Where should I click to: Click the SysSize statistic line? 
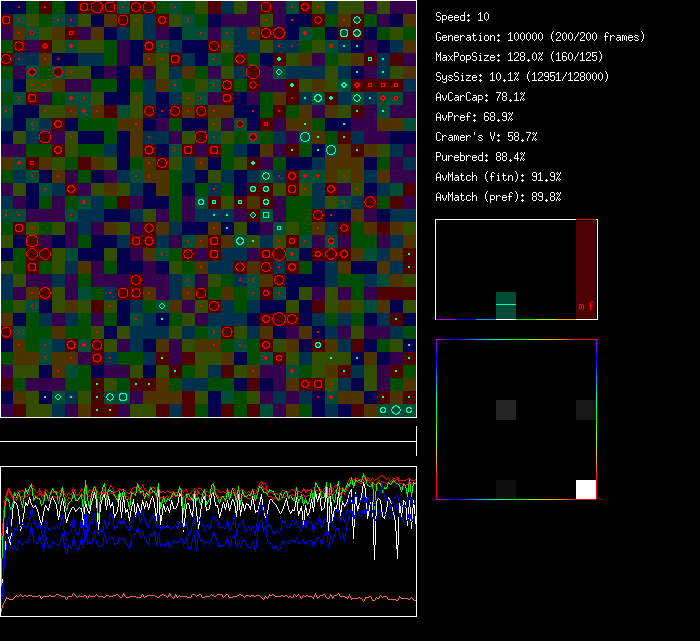(522, 77)
